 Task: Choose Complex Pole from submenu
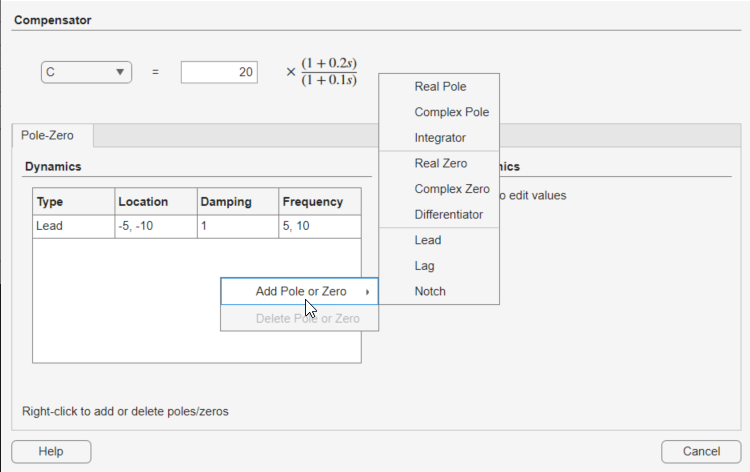click(451, 112)
